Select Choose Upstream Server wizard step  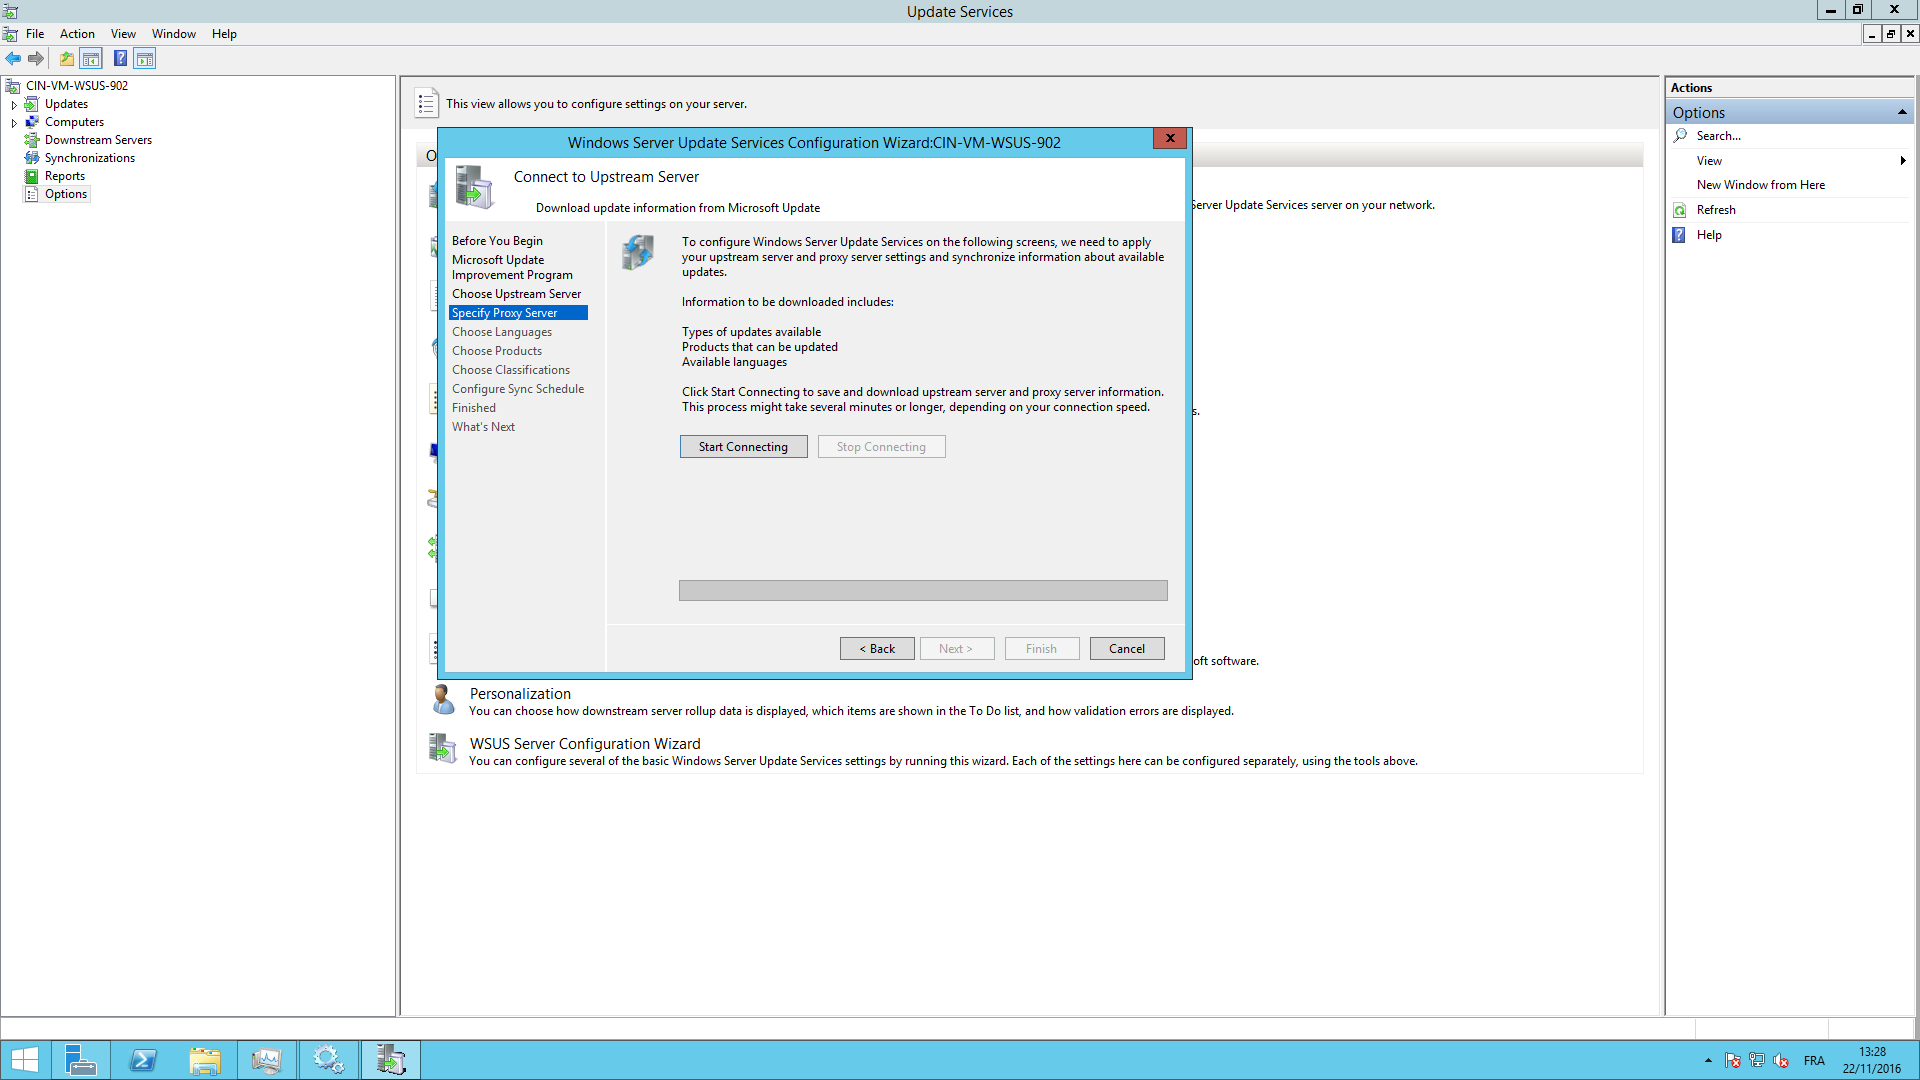coord(516,294)
